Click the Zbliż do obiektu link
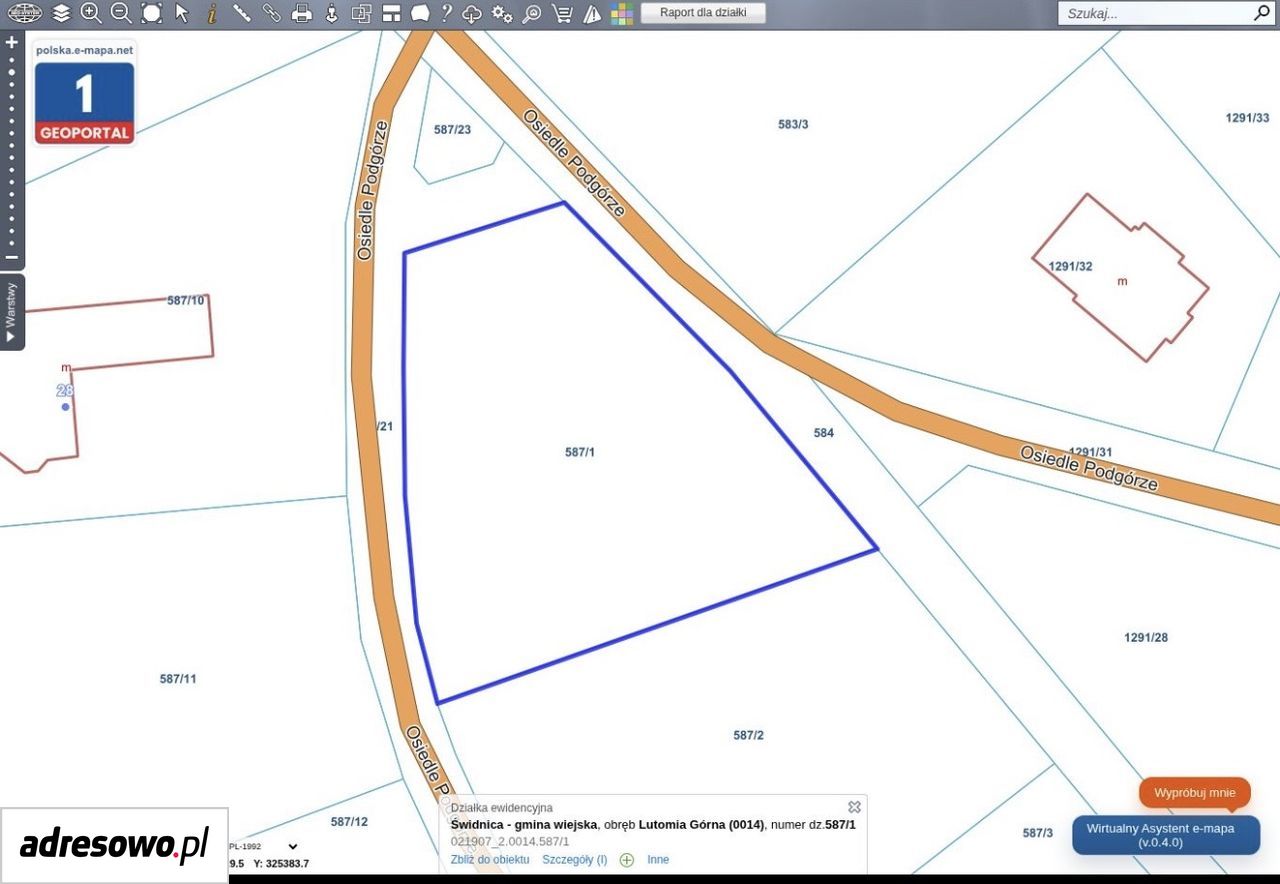 490,860
